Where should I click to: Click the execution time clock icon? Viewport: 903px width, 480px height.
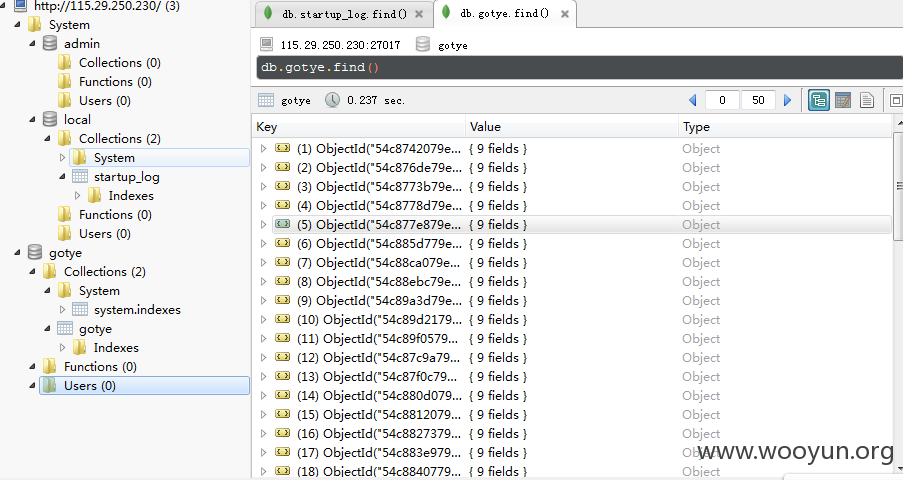[332, 100]
